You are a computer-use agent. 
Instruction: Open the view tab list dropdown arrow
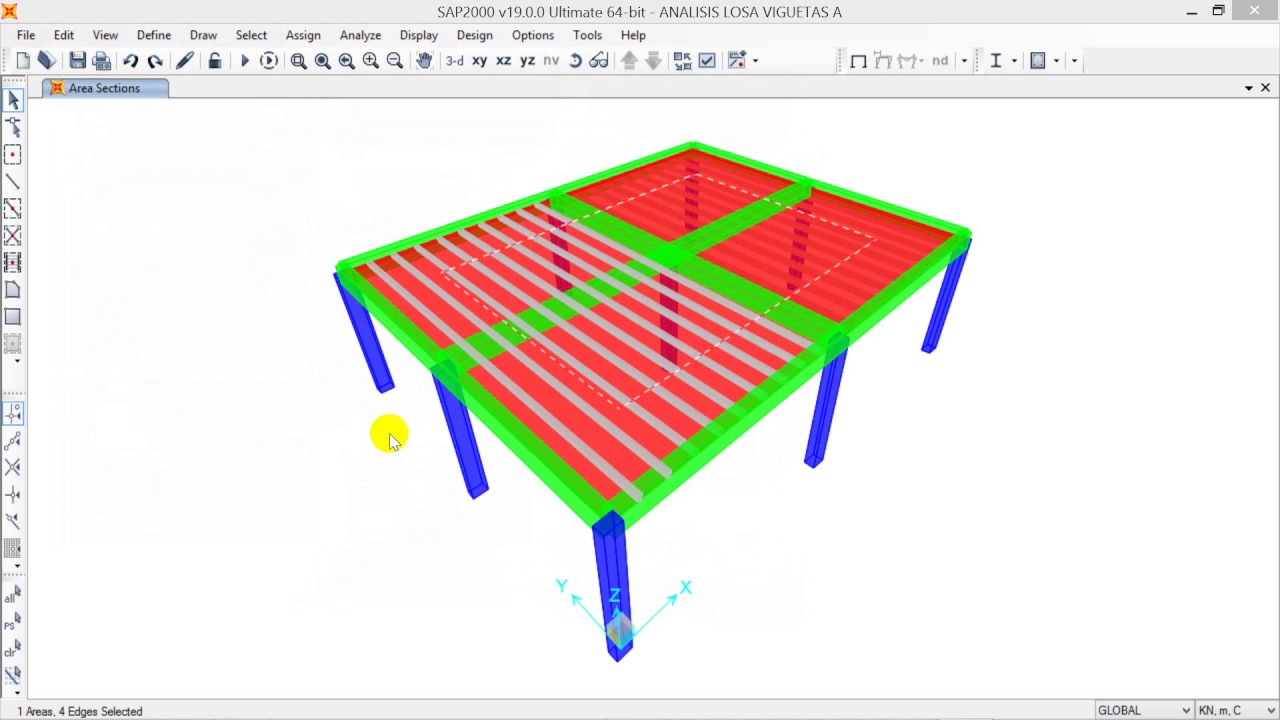tap(1249, 88)
